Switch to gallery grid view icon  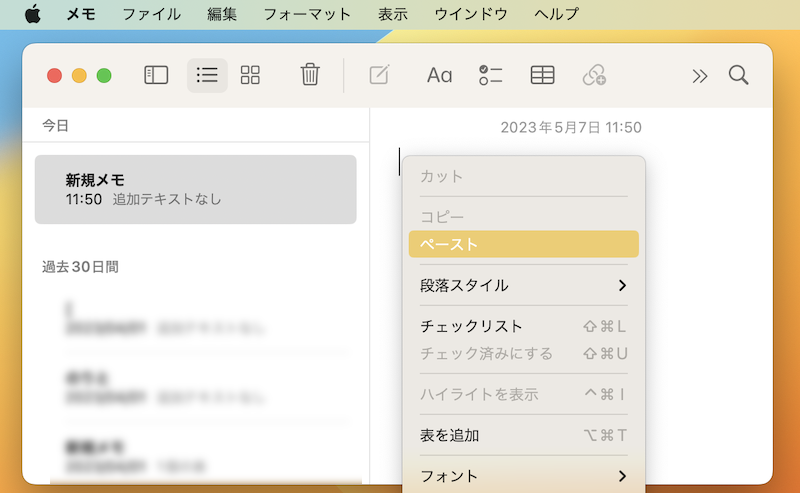pos(250,75)
